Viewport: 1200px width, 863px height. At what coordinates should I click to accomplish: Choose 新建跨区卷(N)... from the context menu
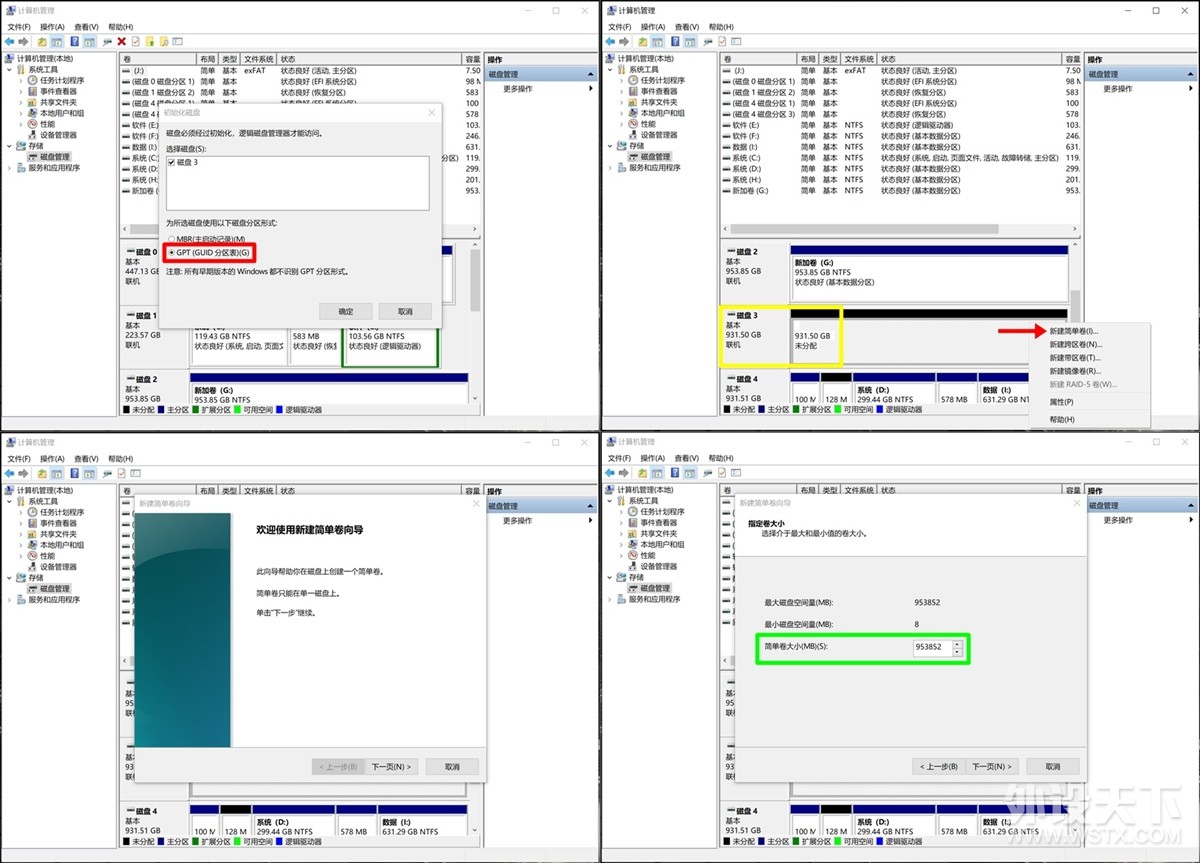[1090, 344]
